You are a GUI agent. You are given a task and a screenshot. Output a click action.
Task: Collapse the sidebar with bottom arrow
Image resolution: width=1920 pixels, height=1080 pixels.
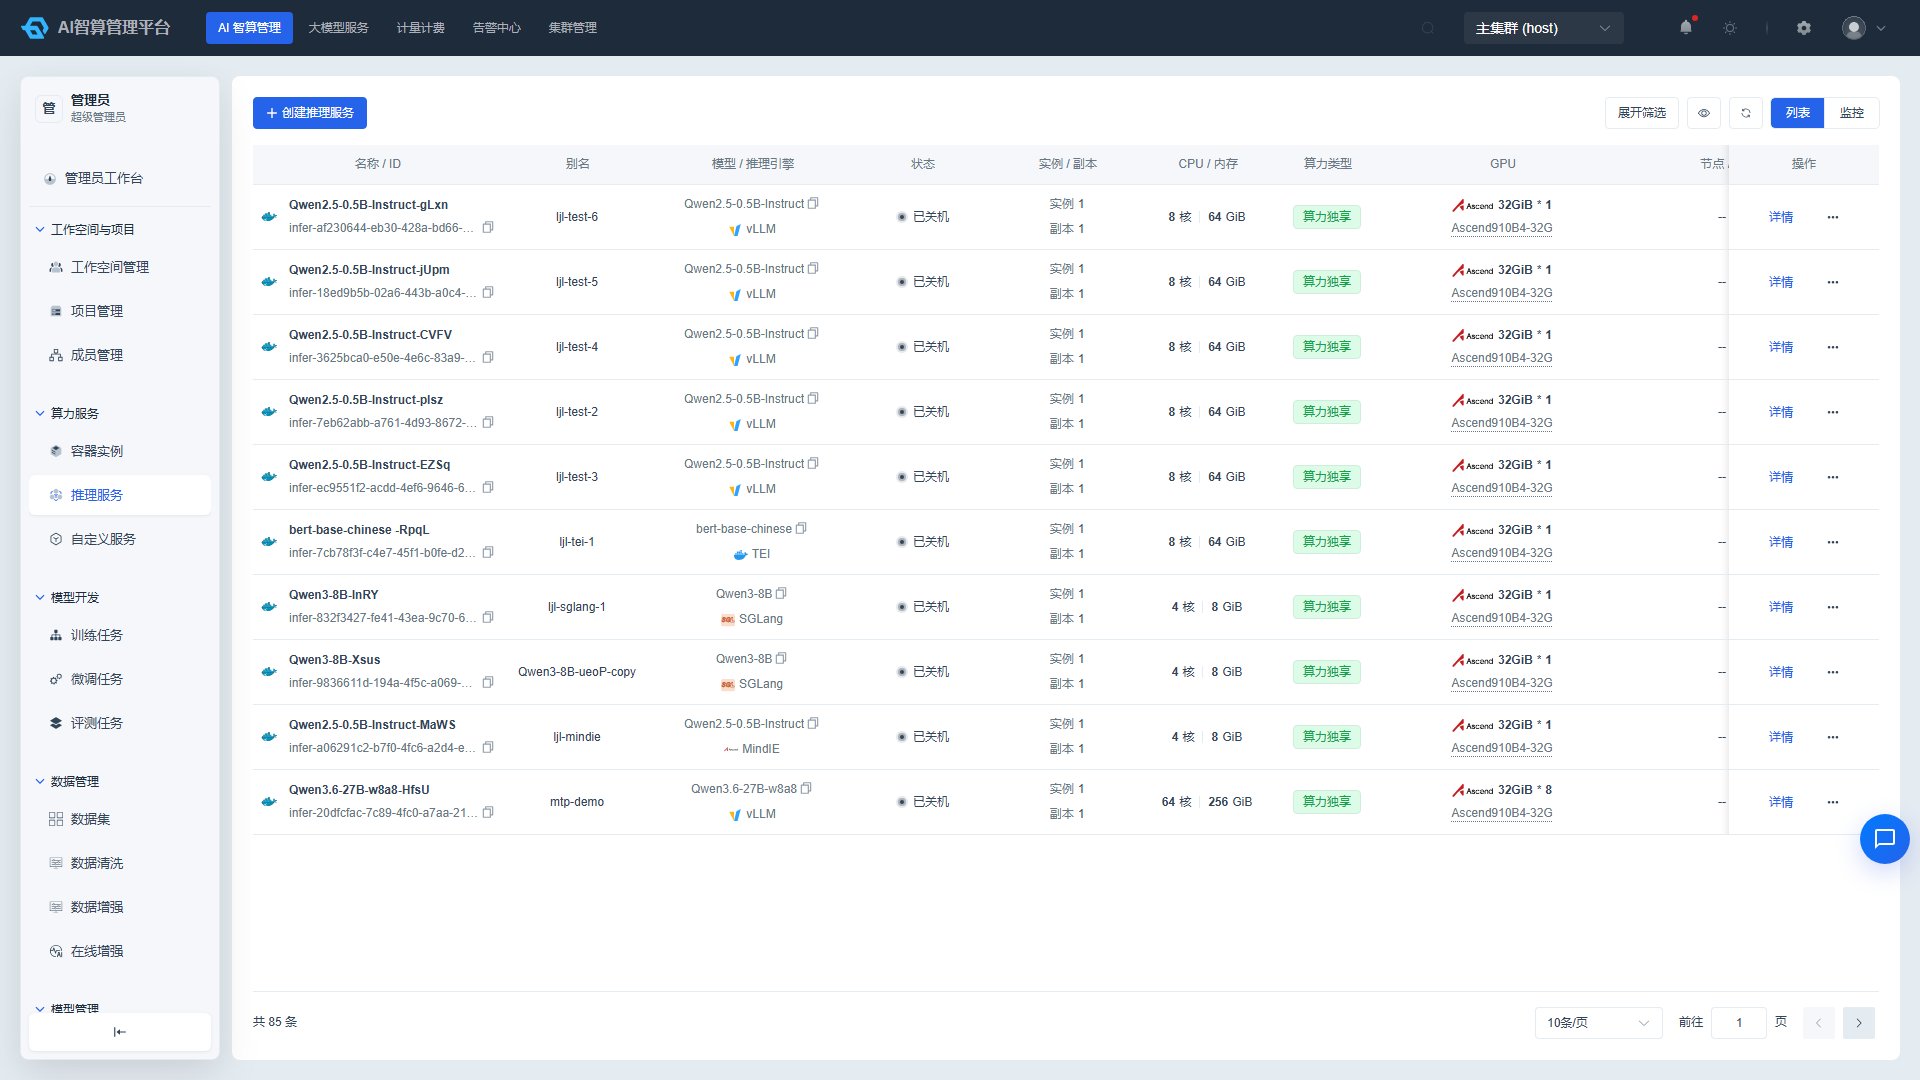tap(120, 1032)
